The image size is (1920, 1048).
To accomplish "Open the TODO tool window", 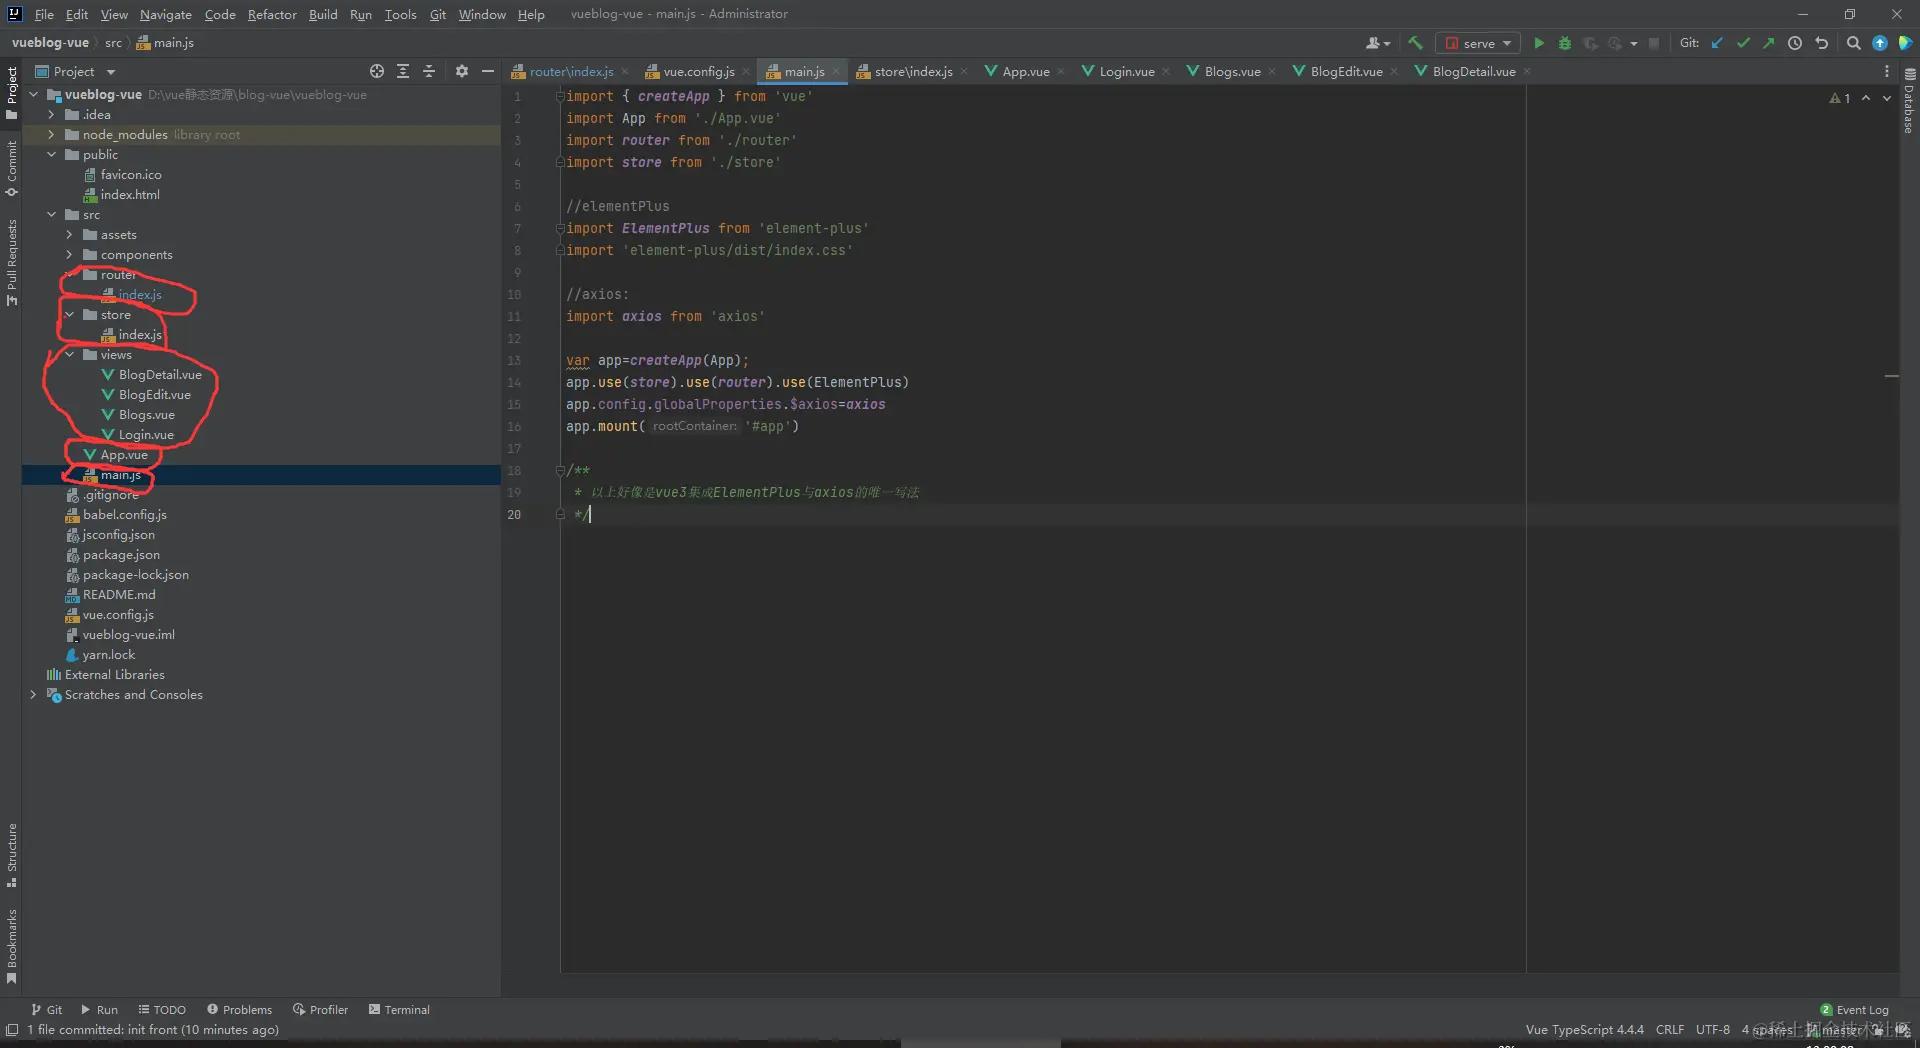I will pos(162,1010).
